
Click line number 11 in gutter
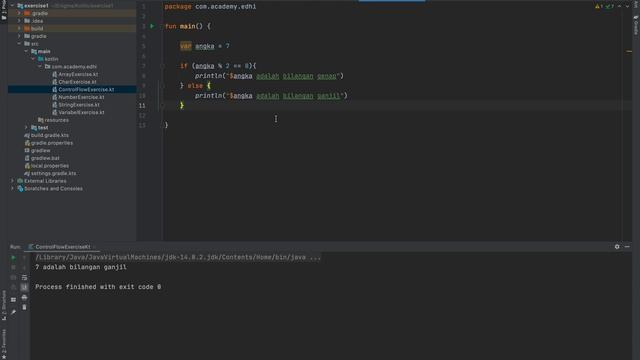point(142,105)
